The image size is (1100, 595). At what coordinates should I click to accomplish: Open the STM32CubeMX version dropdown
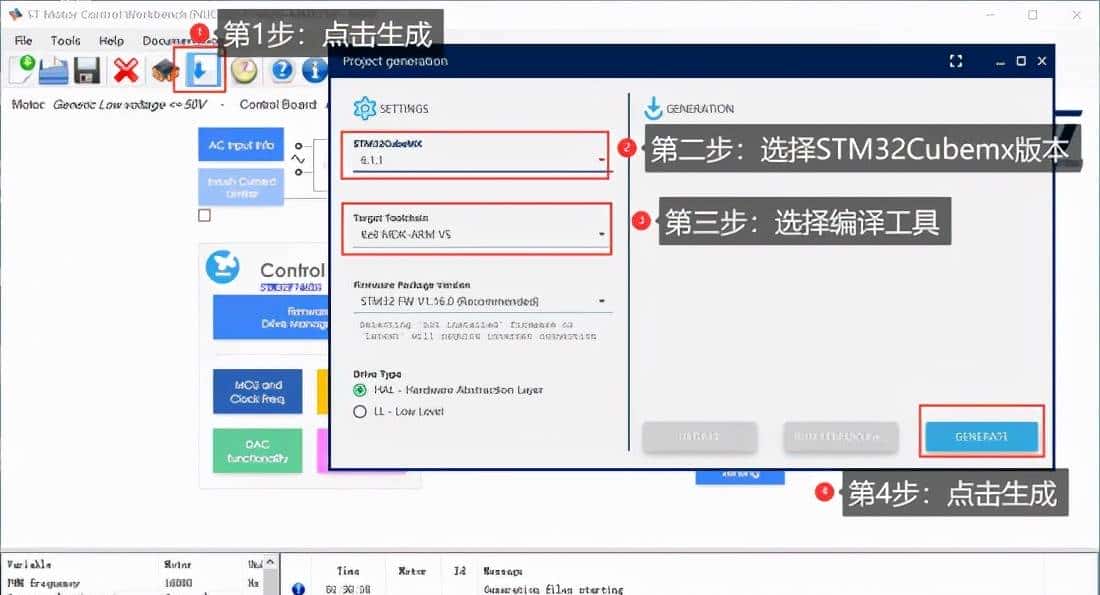[601, 158]
